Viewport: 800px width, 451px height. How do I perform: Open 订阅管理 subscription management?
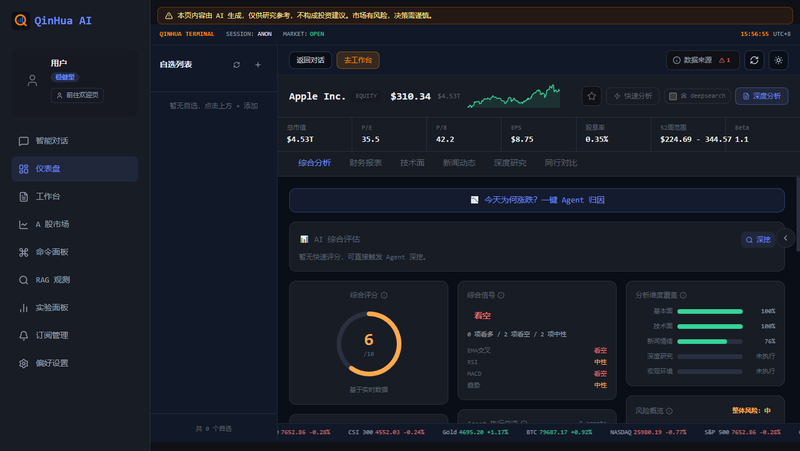tap(74, 336)
